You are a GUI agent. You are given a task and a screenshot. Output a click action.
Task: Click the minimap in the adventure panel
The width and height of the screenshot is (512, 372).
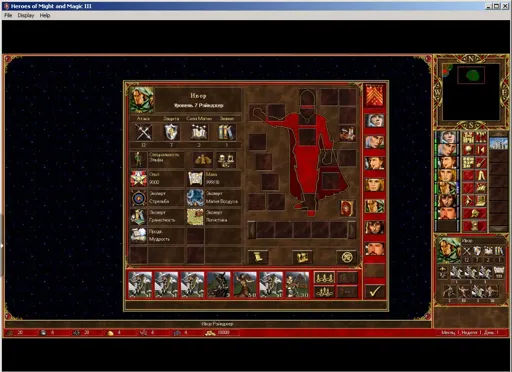(x=471, y=92)
